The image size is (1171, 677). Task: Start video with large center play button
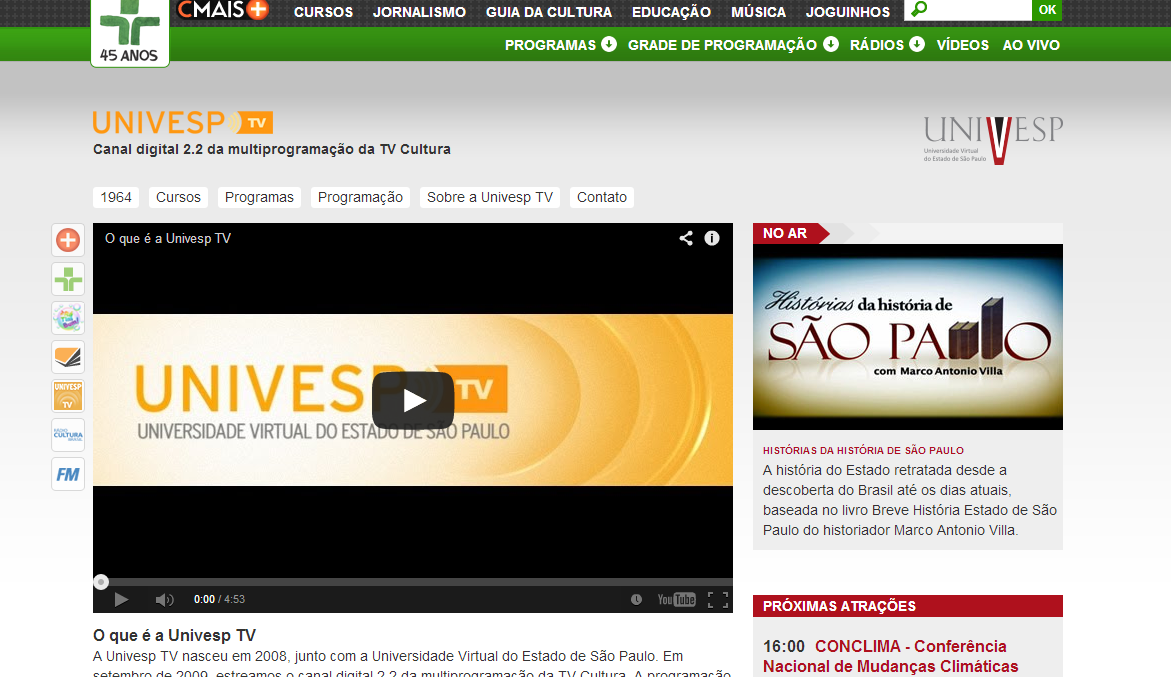pyautogui.click(x=413, y=400)
